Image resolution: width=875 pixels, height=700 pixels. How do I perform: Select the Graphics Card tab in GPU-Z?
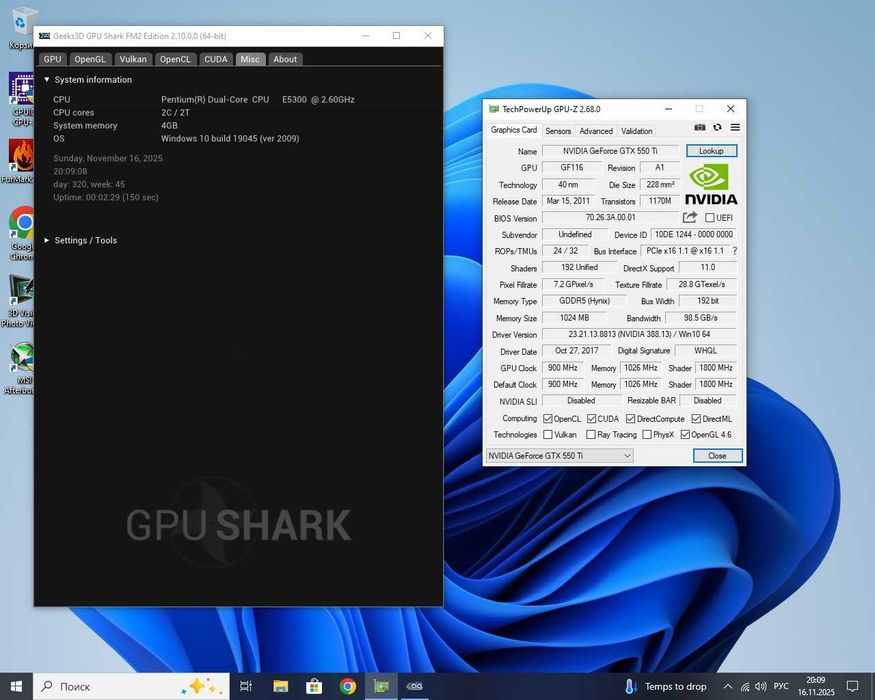click(x=513, y=130)
